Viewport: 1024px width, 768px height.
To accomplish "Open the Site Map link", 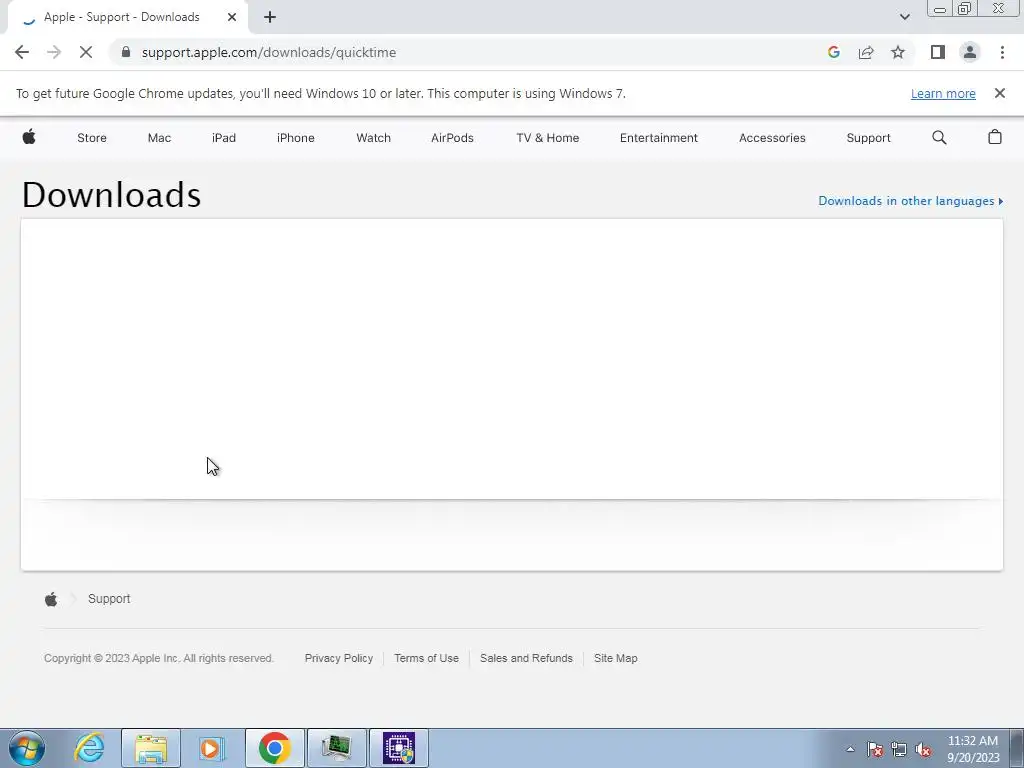I will (x=615, y=658).
